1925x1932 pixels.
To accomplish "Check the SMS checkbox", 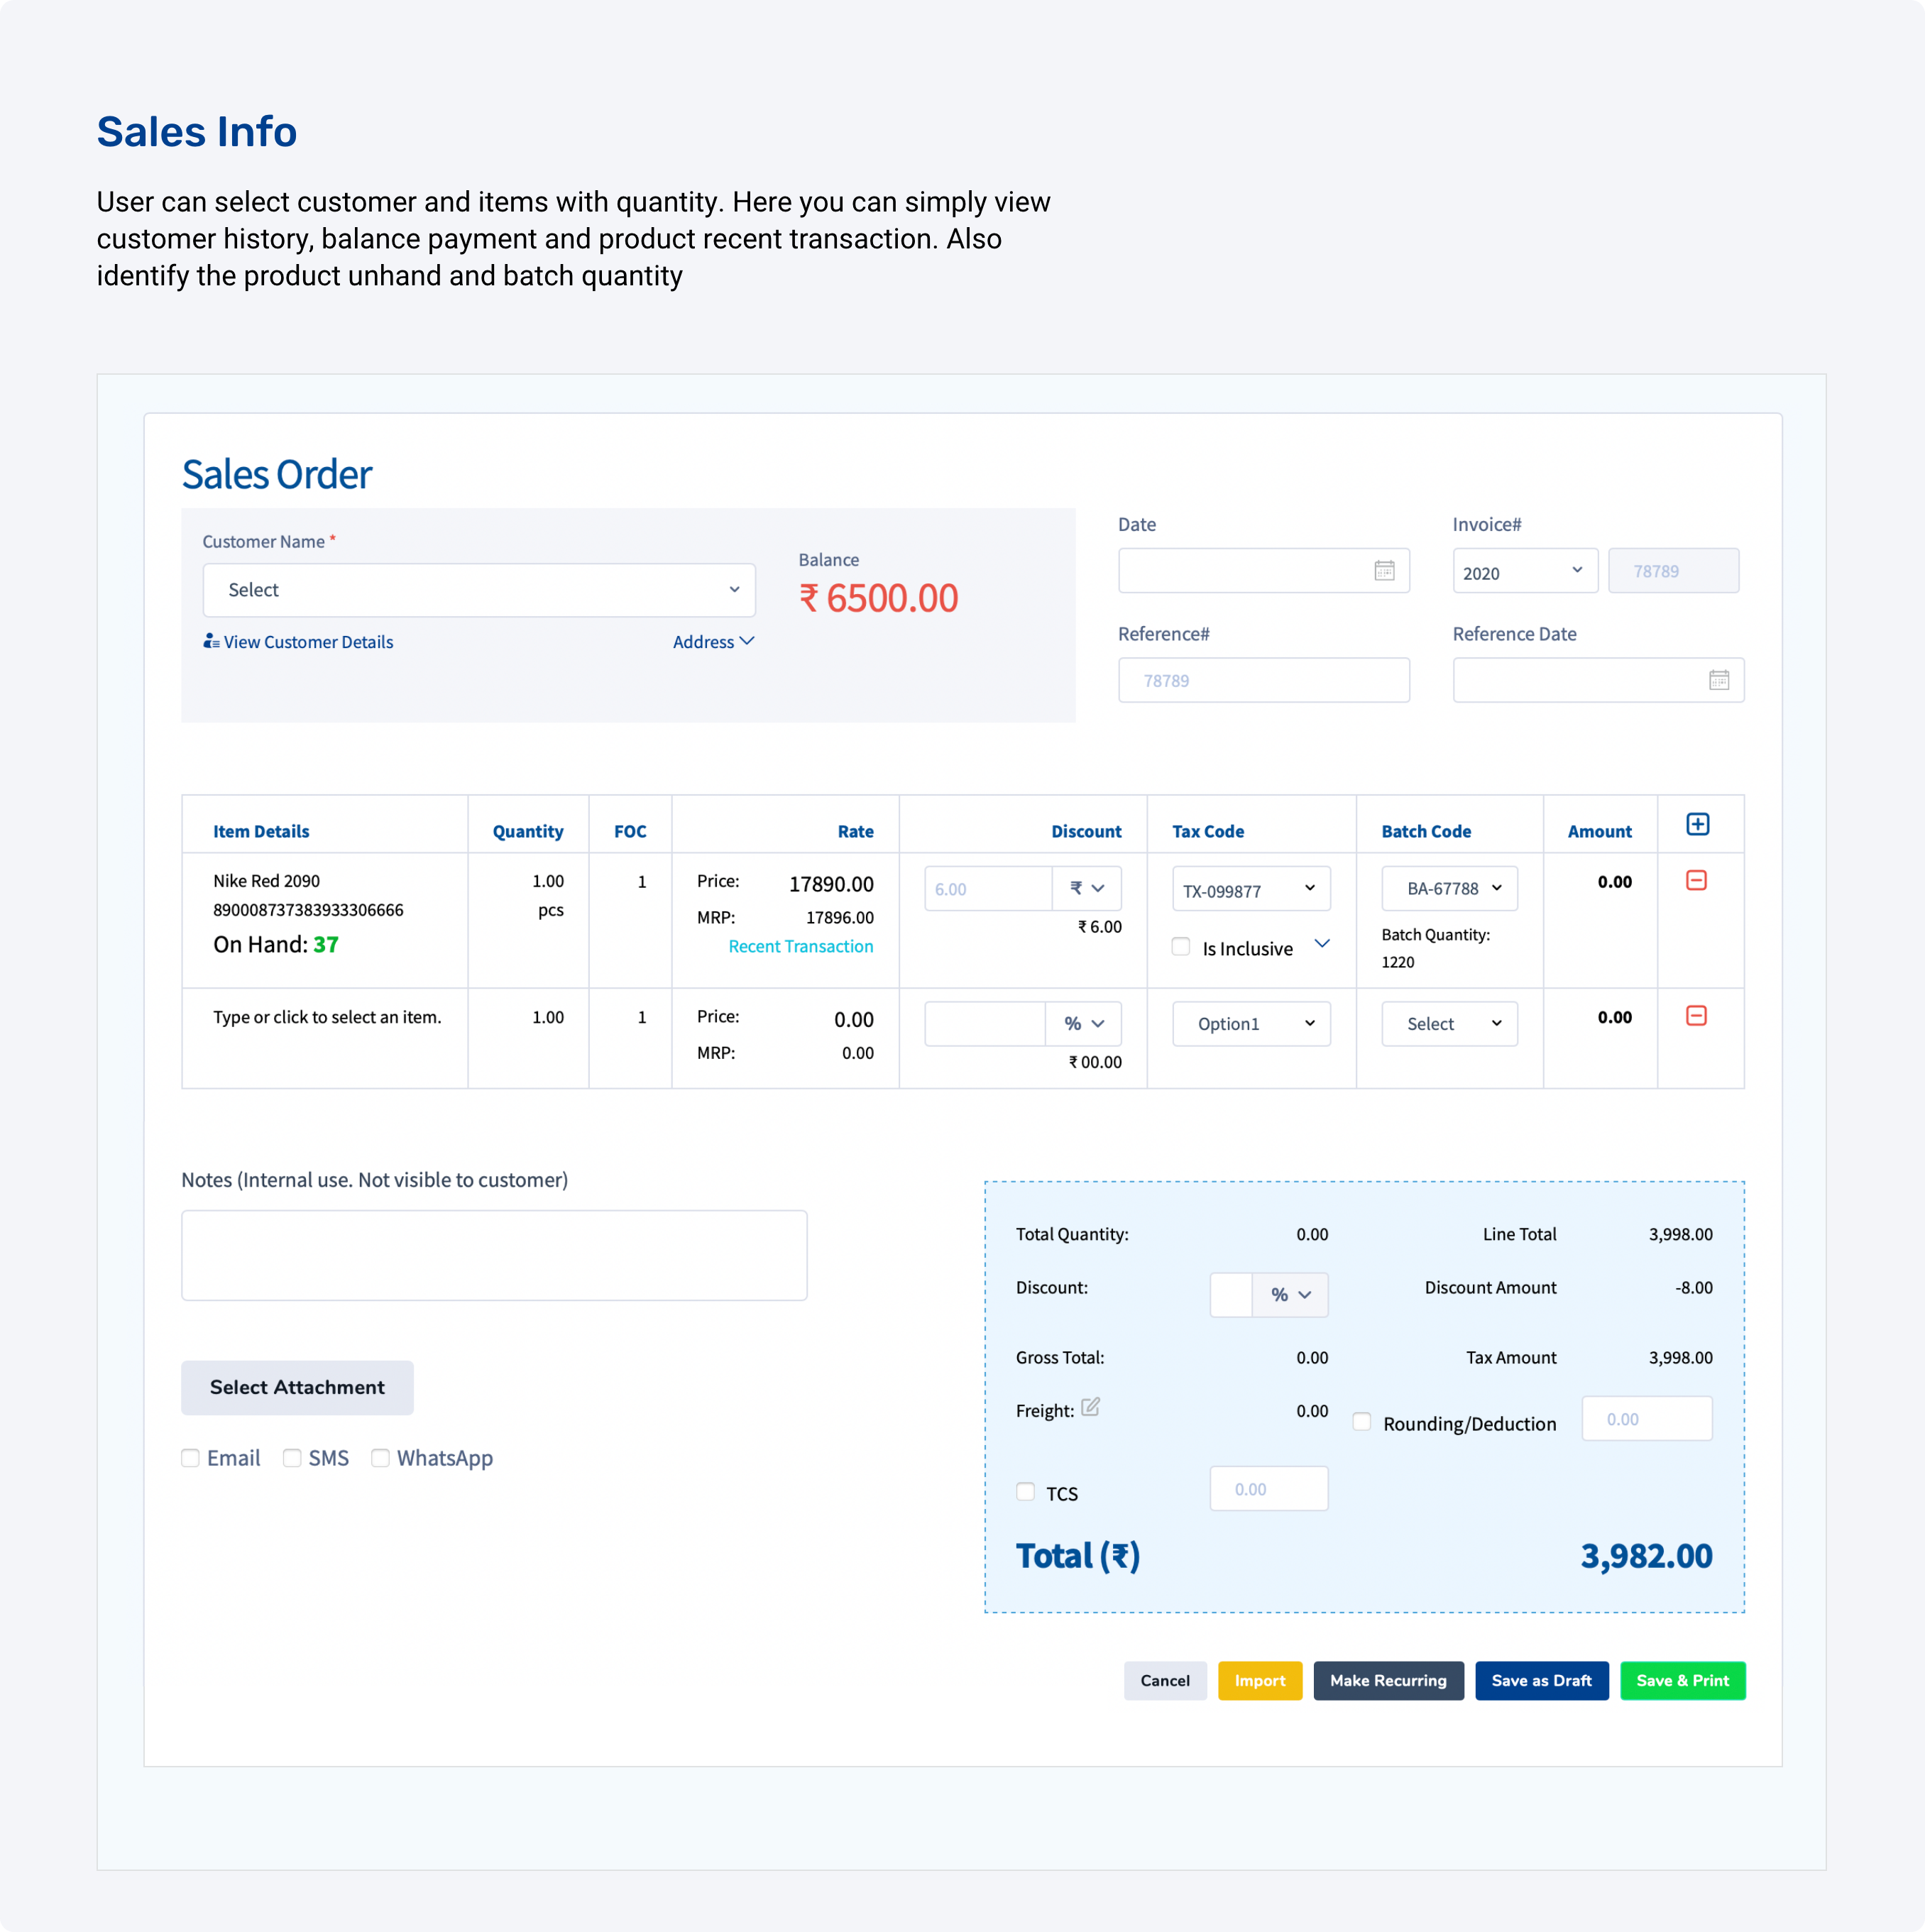I will [x=292, y=1458].
